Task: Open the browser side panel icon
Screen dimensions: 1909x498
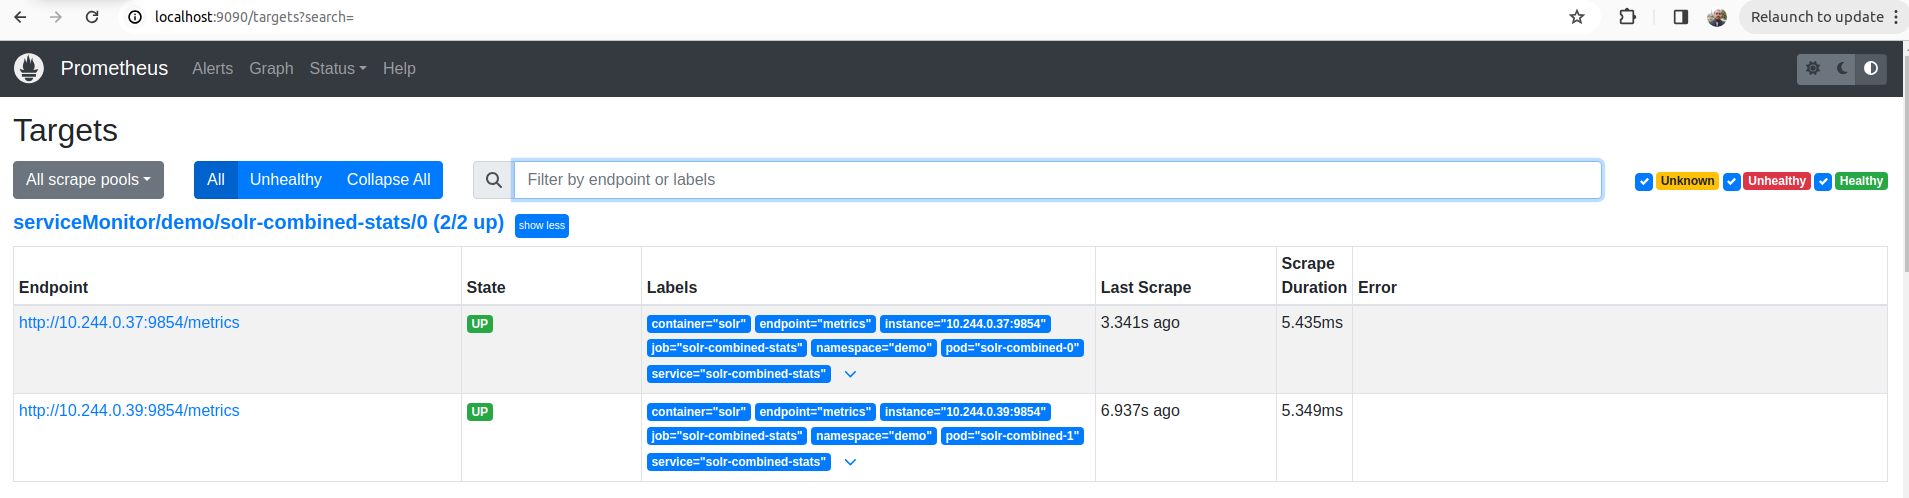Action: pos(1680,17)
